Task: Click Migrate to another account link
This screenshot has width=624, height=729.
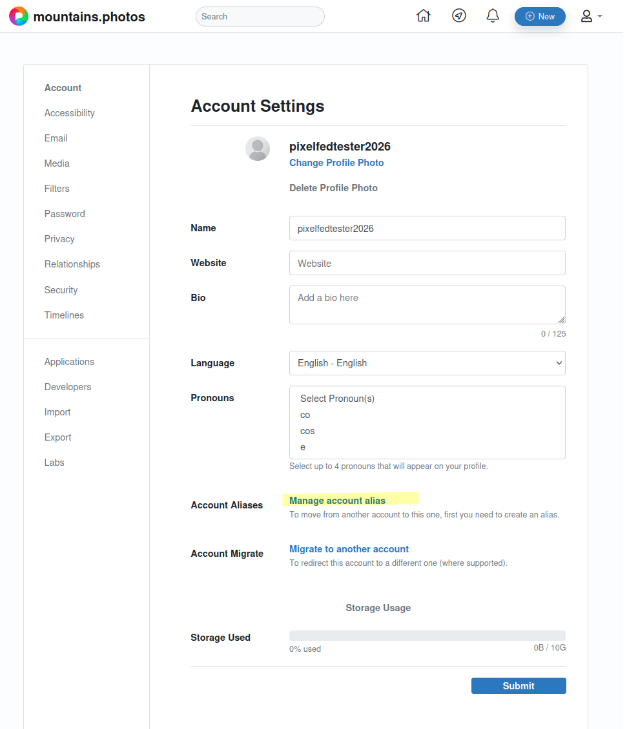Action: 349,549
